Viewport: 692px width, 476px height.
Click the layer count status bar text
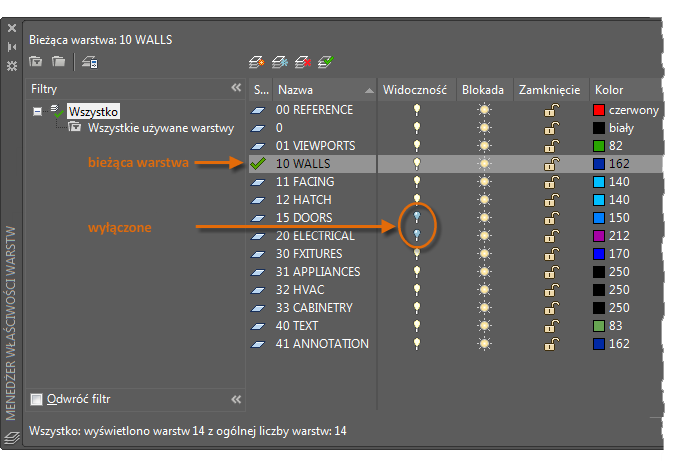[188, 431]
